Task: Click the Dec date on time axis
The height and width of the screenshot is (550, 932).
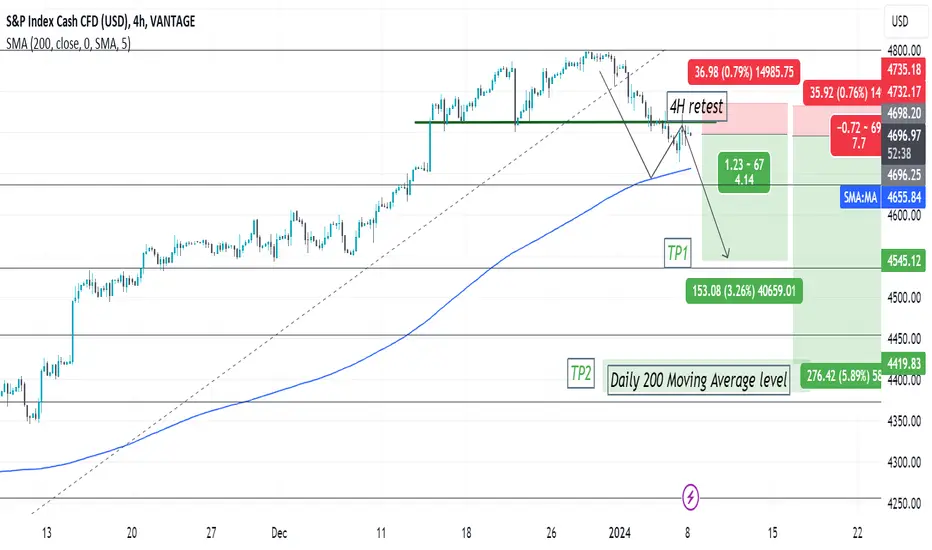Action: (x=279, y=533)
